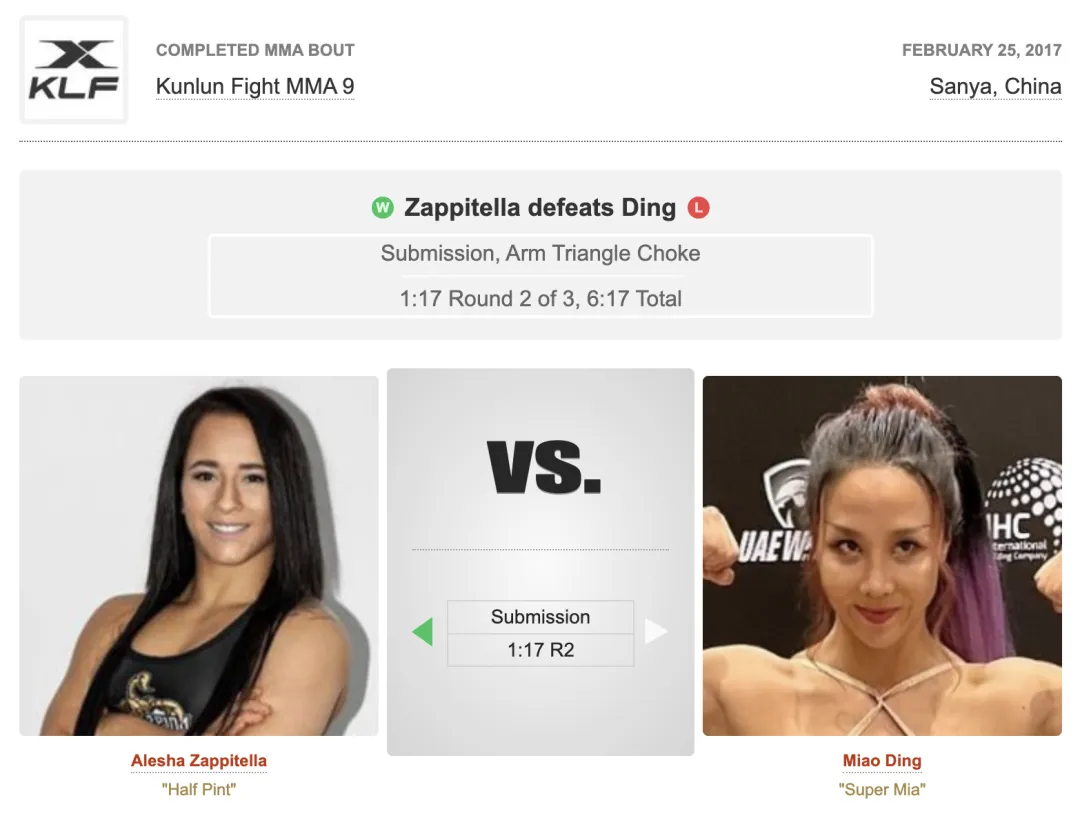Image resolution: width=1080 pixels, height=818 pixels.
Task: Click the KLF promotion logo
Action: 74,70
